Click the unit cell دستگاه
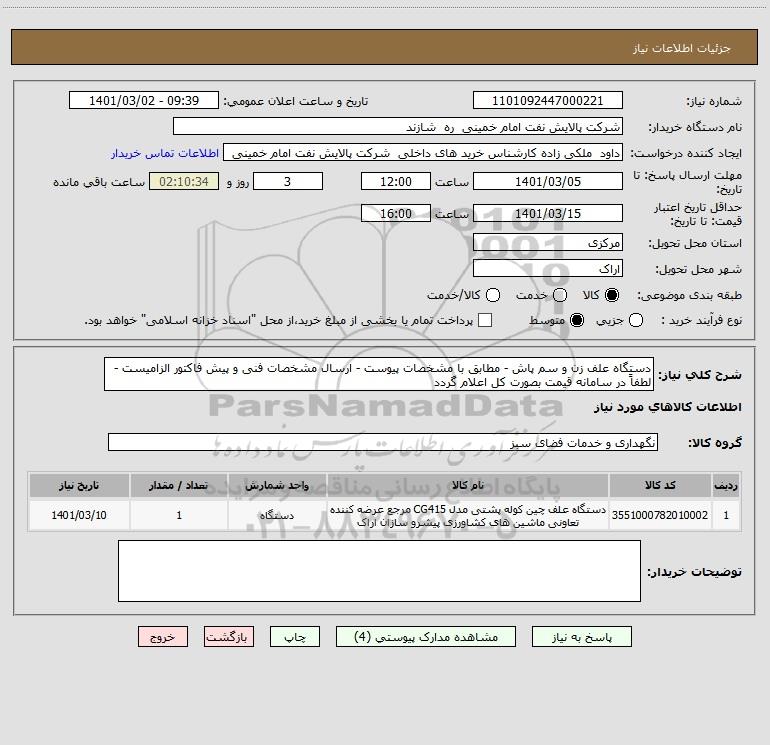The height and width of the screenshot is (745, 770). pyautogui.click(x=277, y=515)
